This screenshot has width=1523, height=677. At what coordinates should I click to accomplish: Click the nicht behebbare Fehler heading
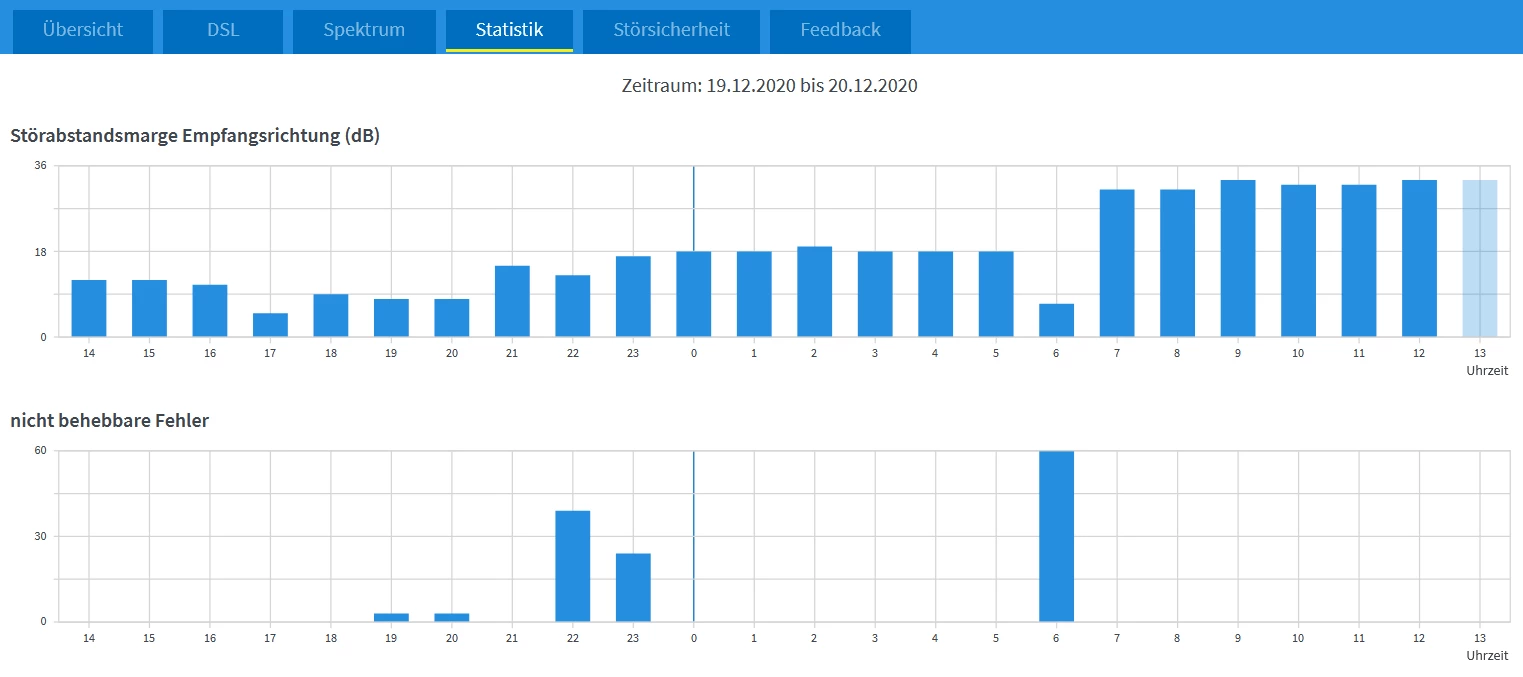click(110, 421)
